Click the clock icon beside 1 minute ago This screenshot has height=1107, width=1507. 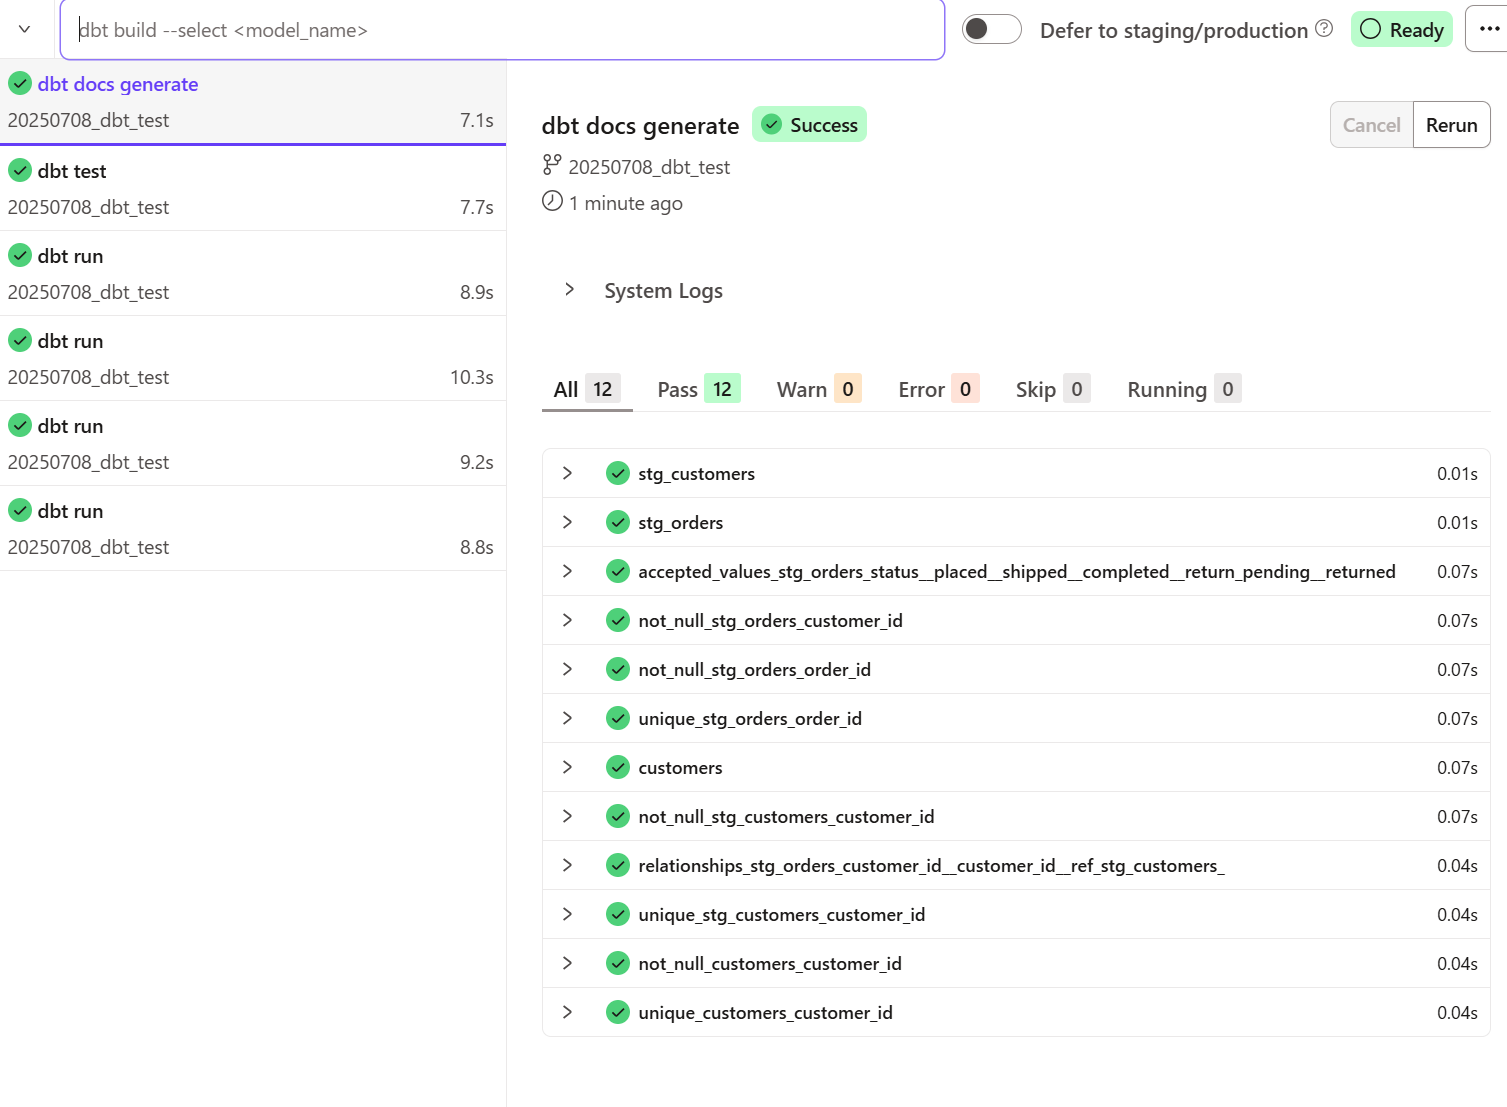pos(552,201)
